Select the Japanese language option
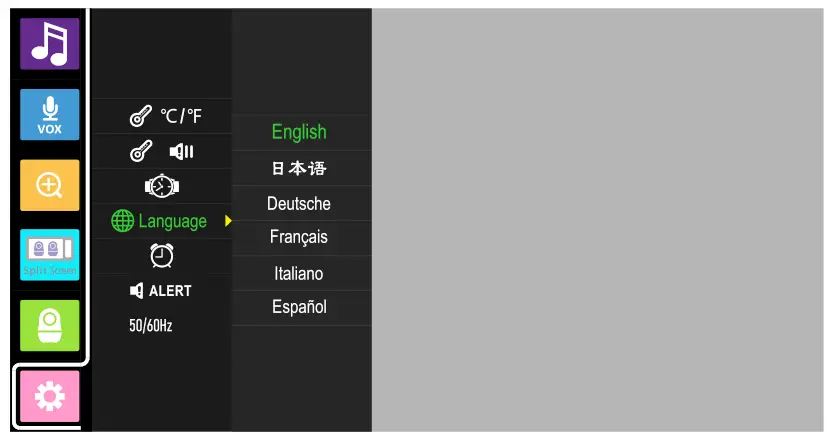This screenshot has height=442, width=839. coord(299,168)
